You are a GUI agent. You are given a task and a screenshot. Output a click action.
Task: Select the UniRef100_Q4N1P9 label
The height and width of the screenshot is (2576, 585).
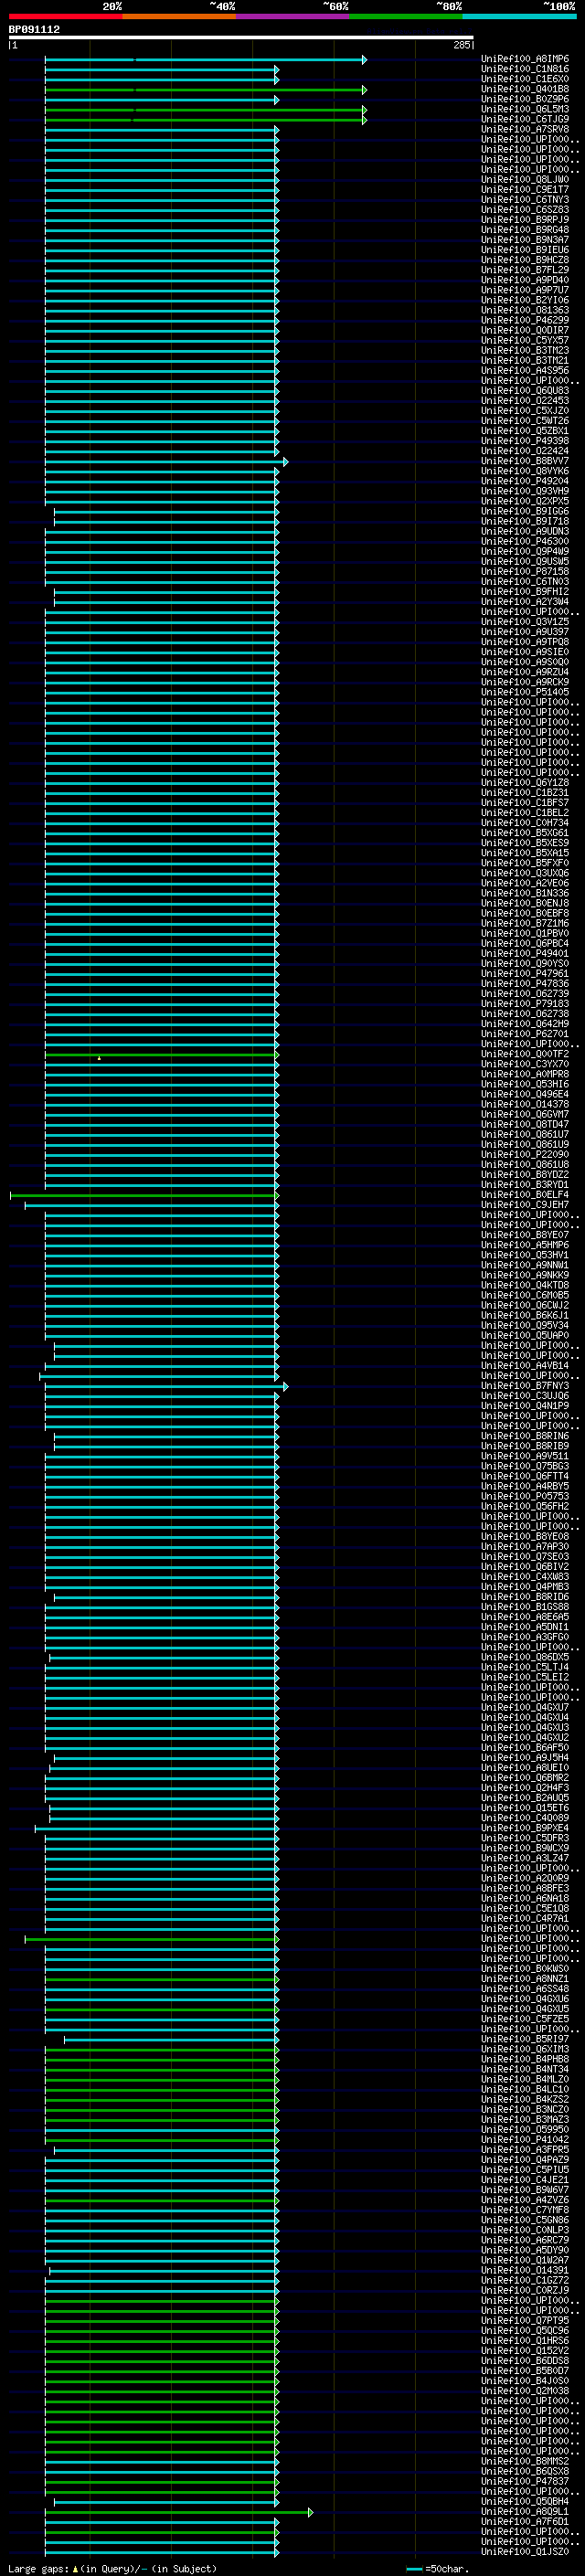[525, 1406]
